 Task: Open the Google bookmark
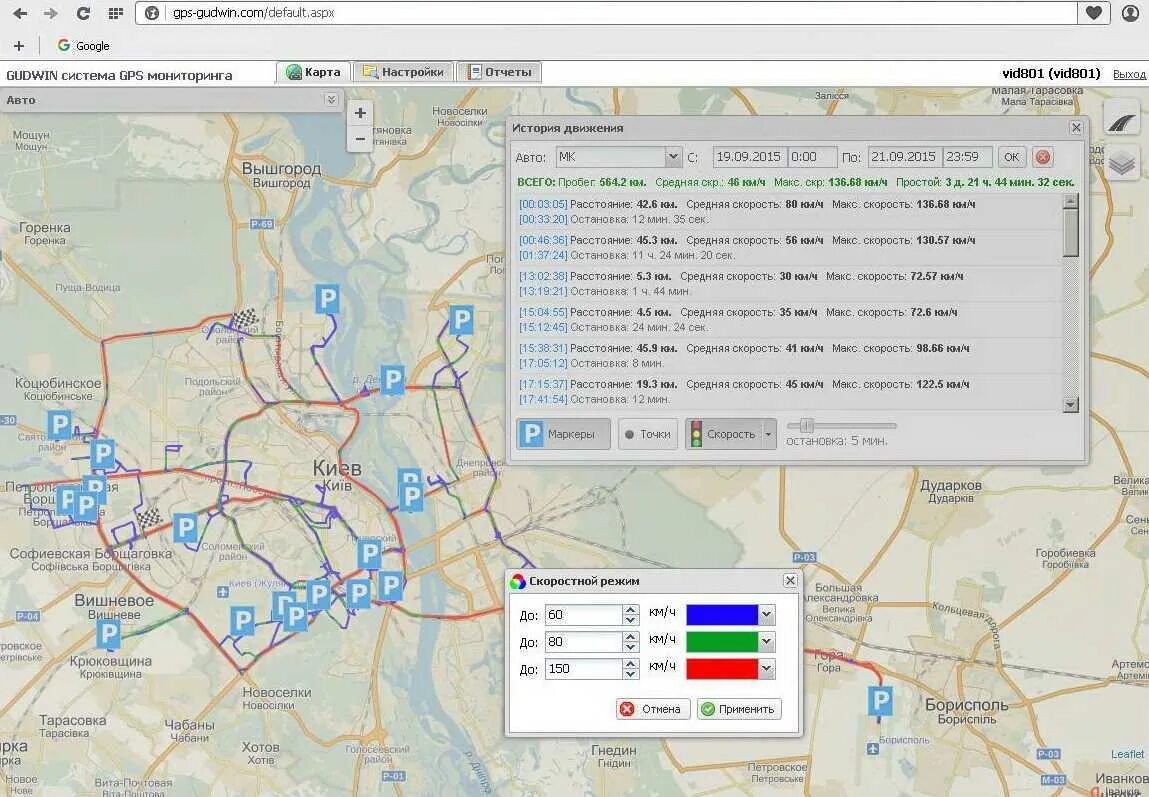click(84, 45)
